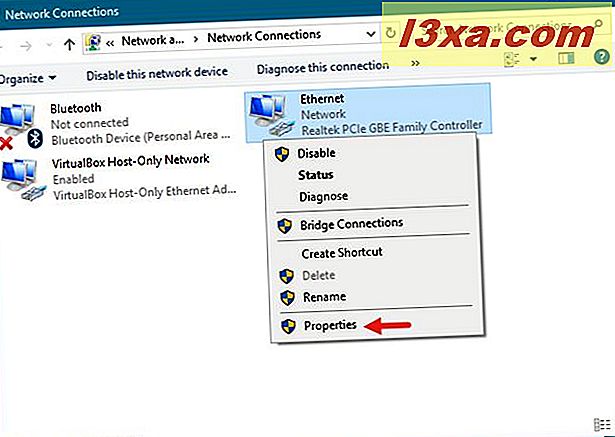Expand the Organize dropdown menu

pos(27,78)
